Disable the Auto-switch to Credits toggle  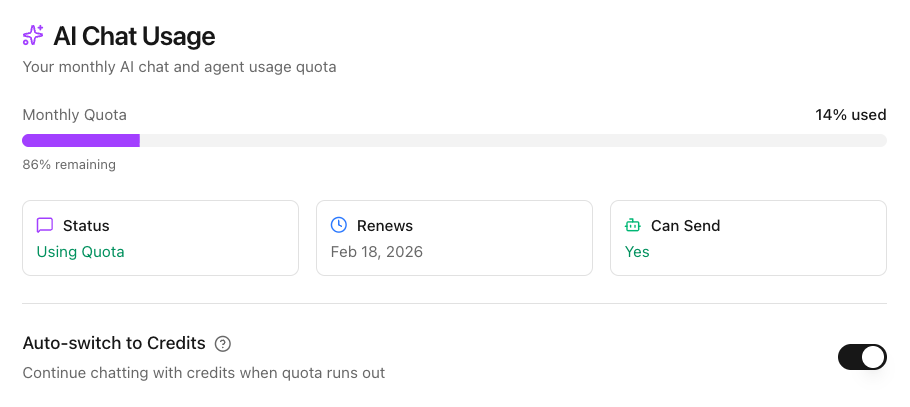(x=861, y=357)
